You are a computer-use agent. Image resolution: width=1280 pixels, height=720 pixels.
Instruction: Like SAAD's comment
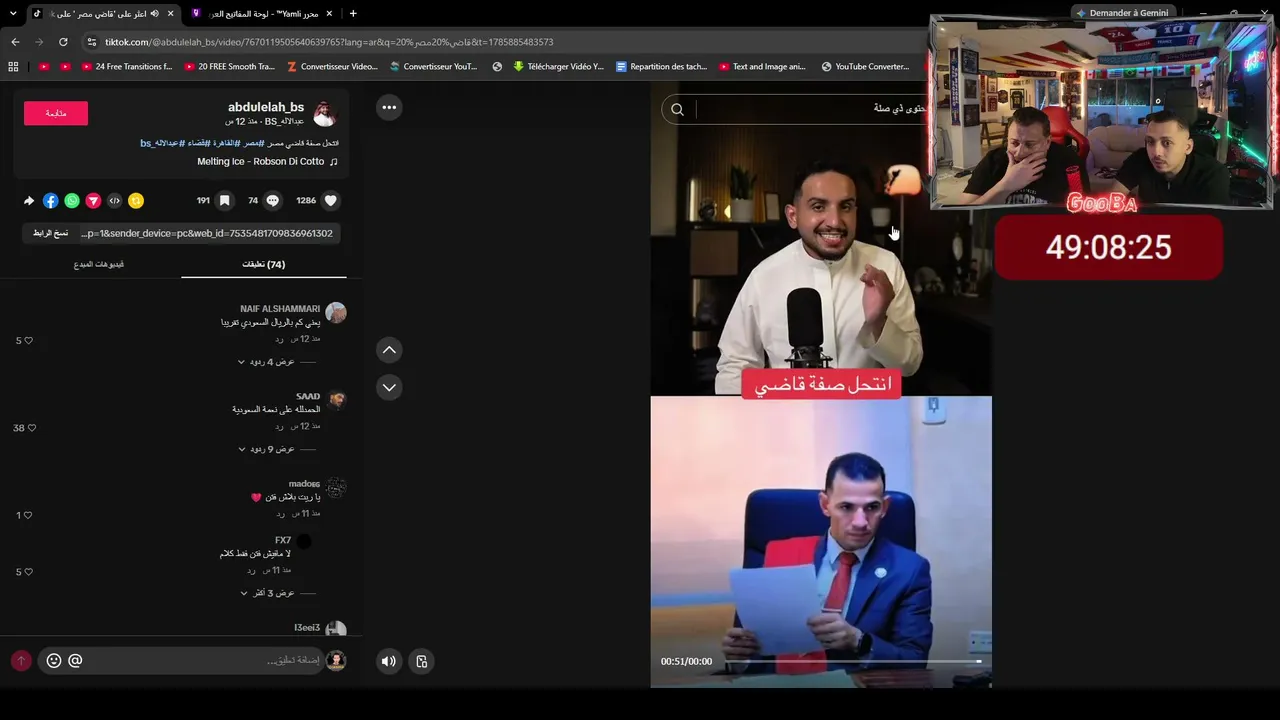point(31,428)
